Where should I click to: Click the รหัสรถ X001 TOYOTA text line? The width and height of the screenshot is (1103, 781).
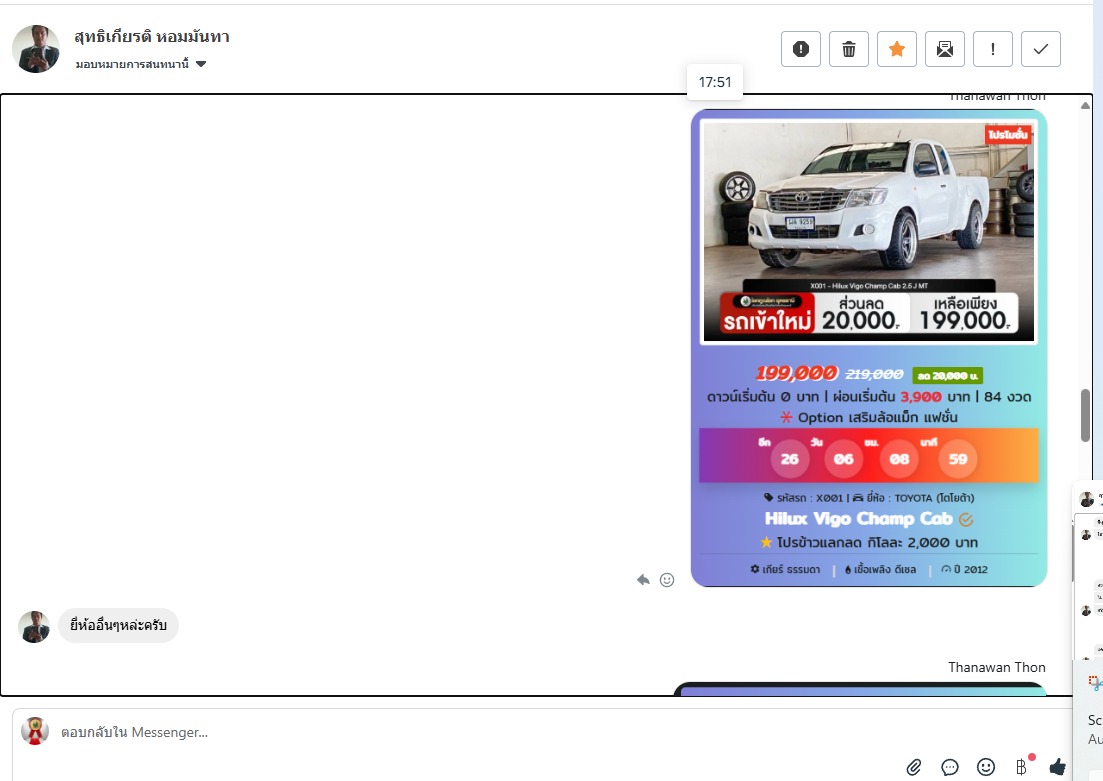(869, 497)
